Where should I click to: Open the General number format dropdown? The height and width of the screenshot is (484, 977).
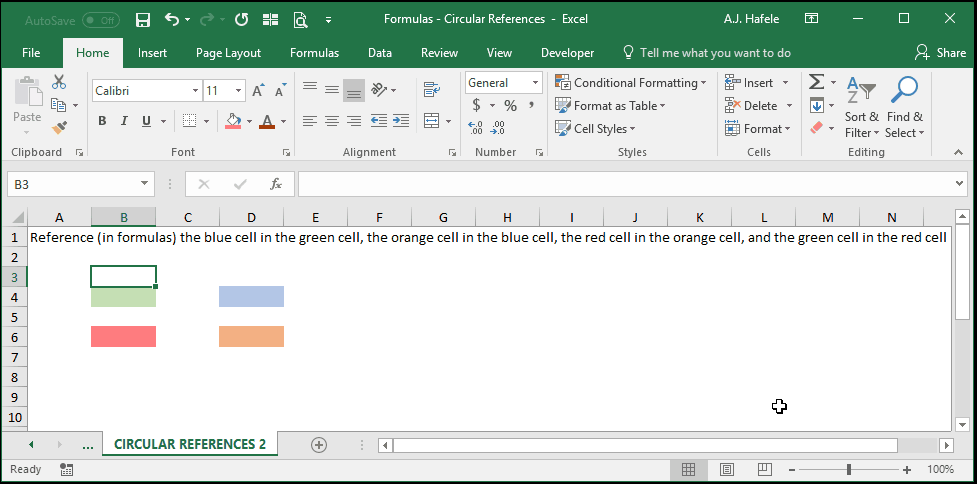click(535, 83)
